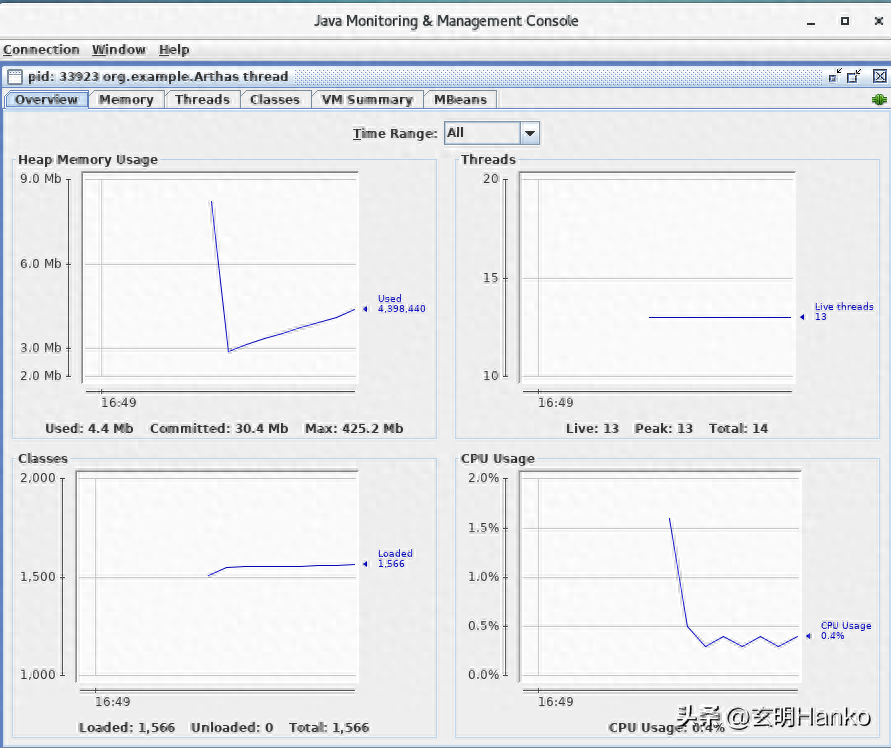Click the Used legend marker on heap chart
The image size is (891, 748).
(x=365, y=309)
